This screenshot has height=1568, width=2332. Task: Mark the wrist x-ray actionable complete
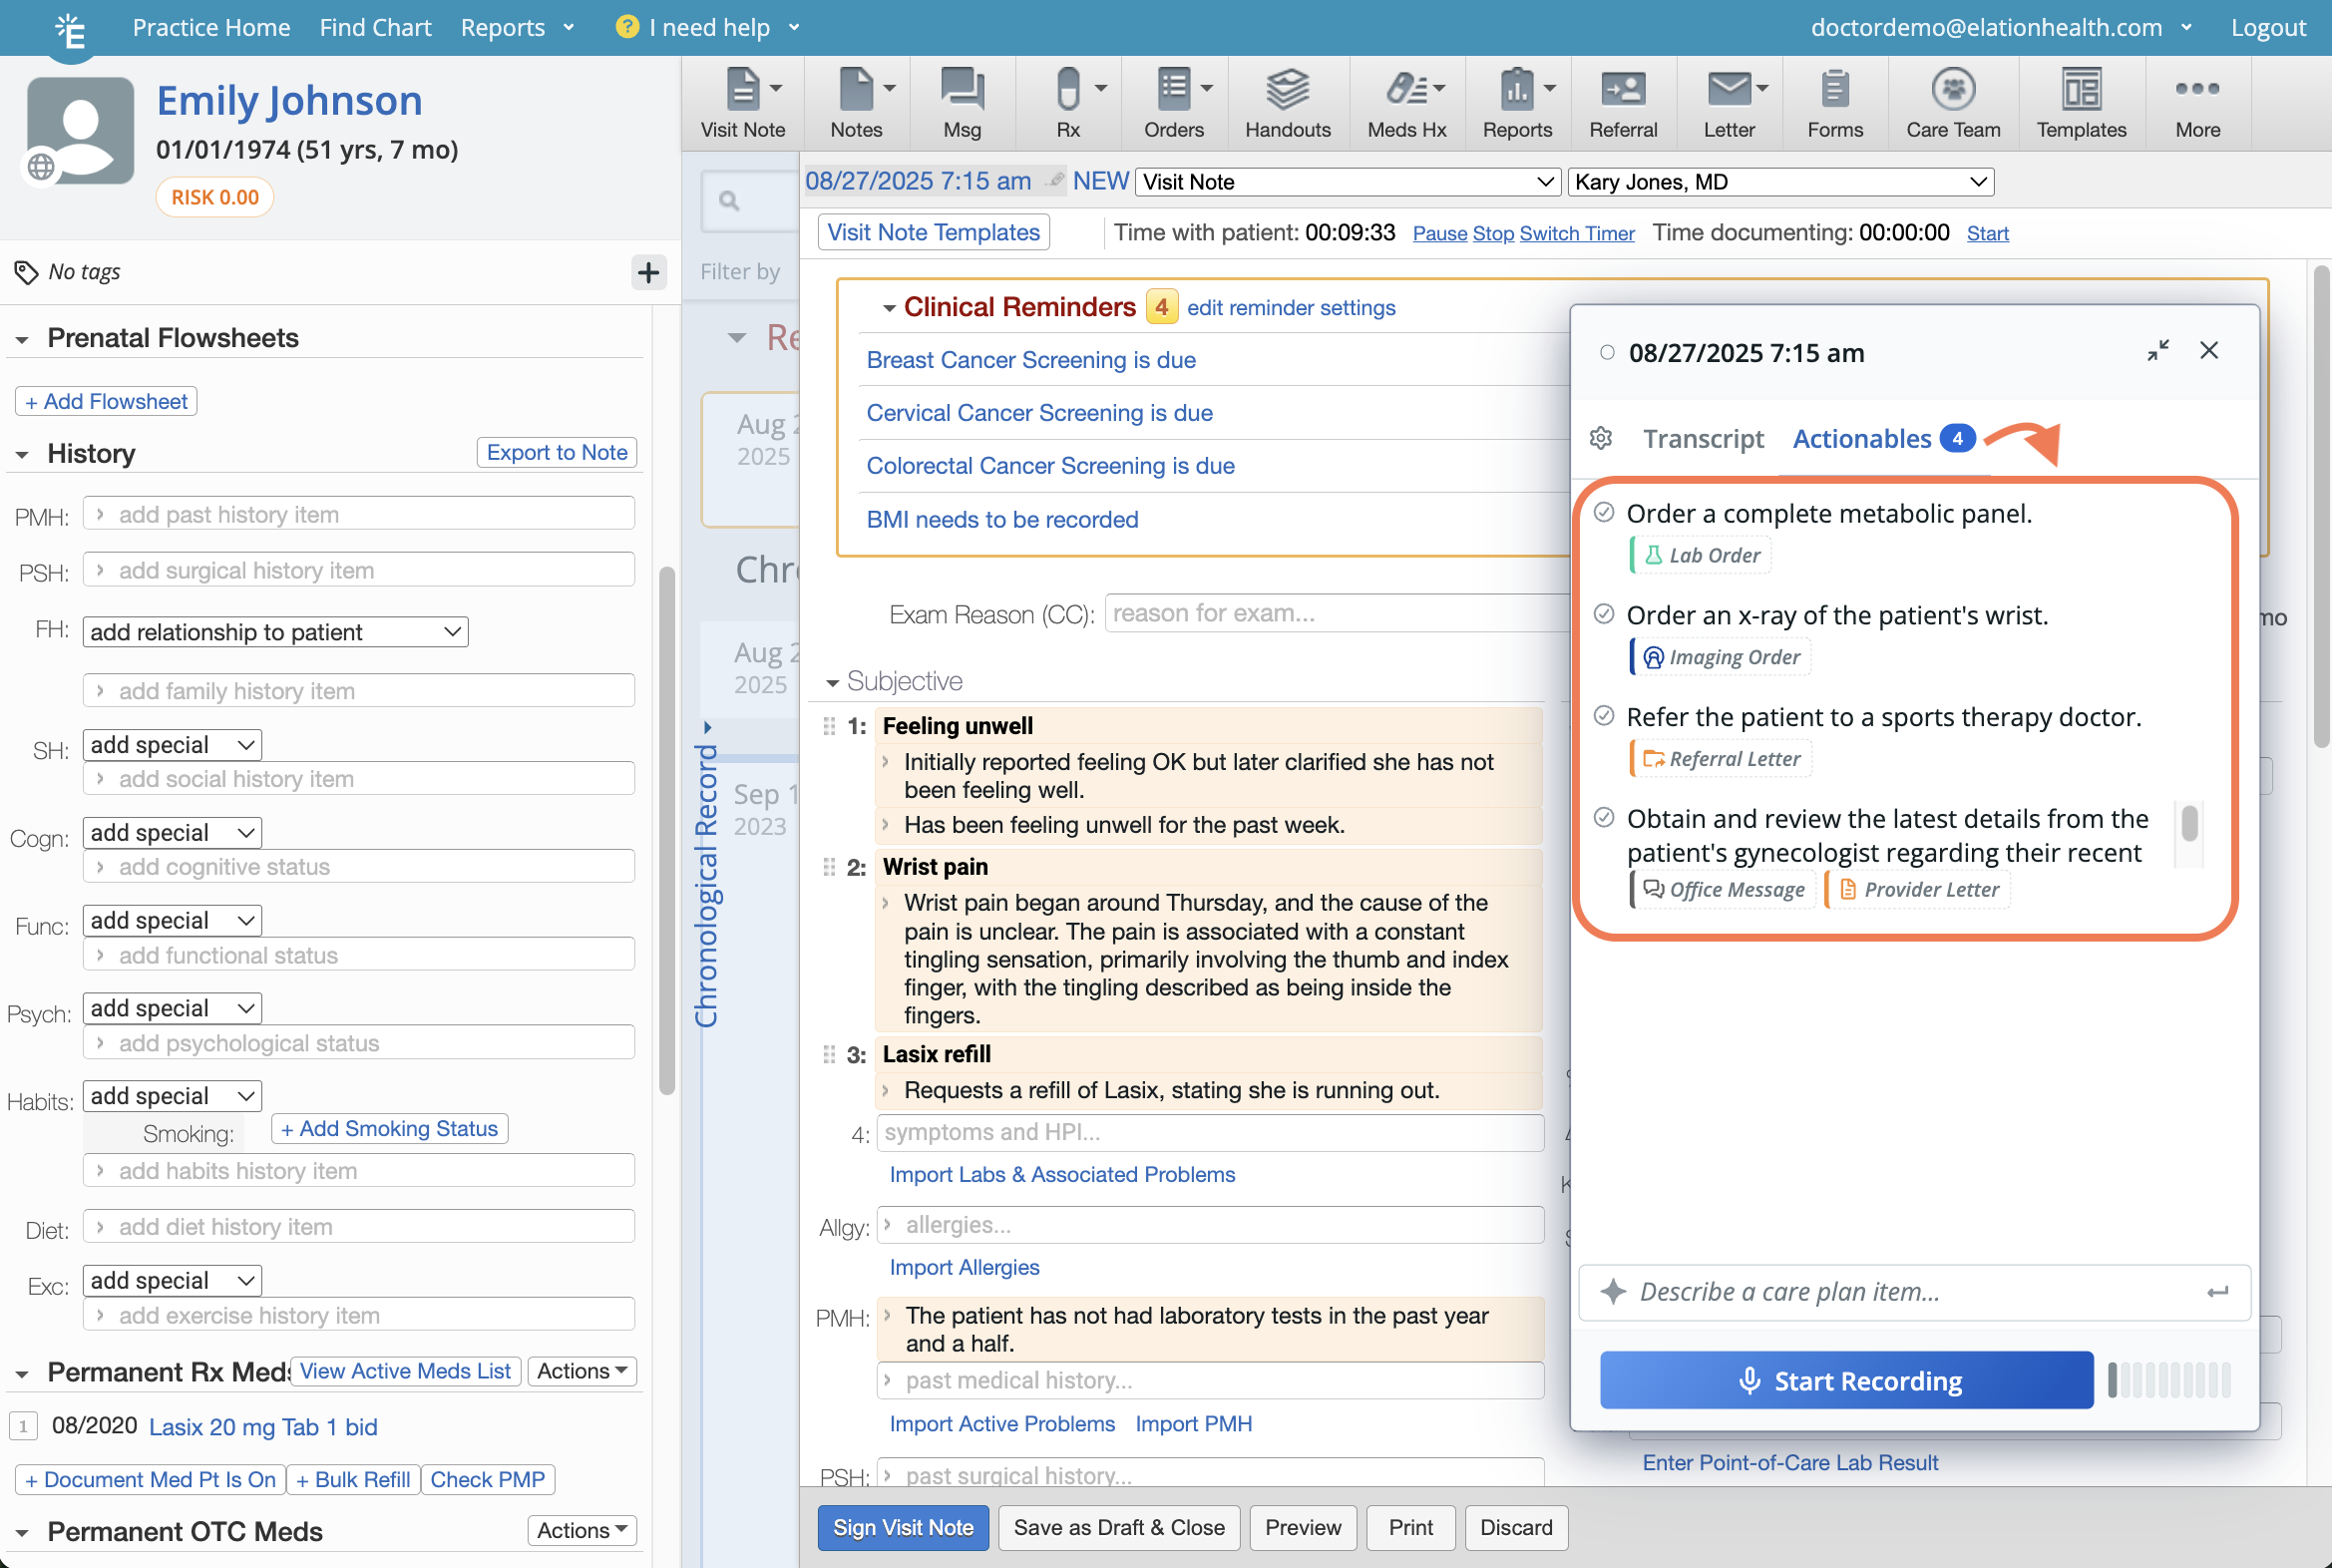pyautogui.click(x=1603, y=614)
